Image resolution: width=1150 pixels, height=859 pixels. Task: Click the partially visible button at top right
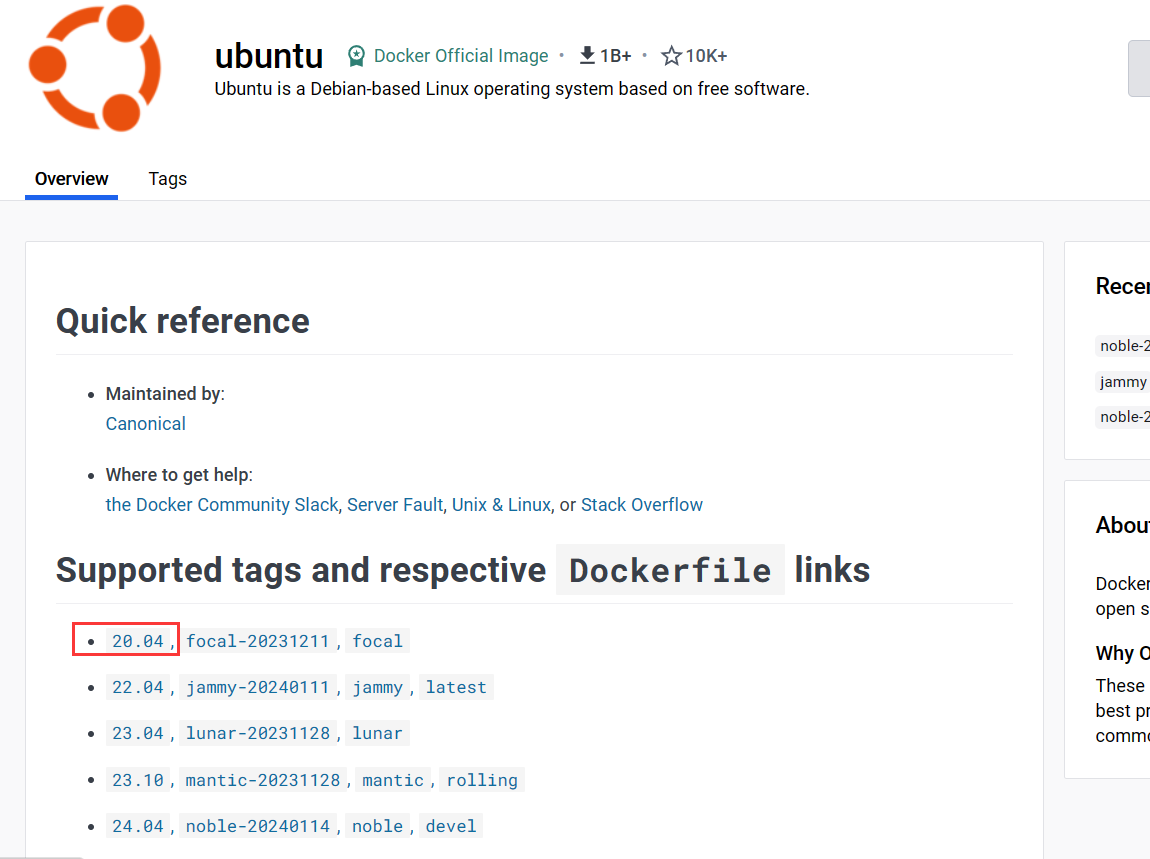point(1139,69)
